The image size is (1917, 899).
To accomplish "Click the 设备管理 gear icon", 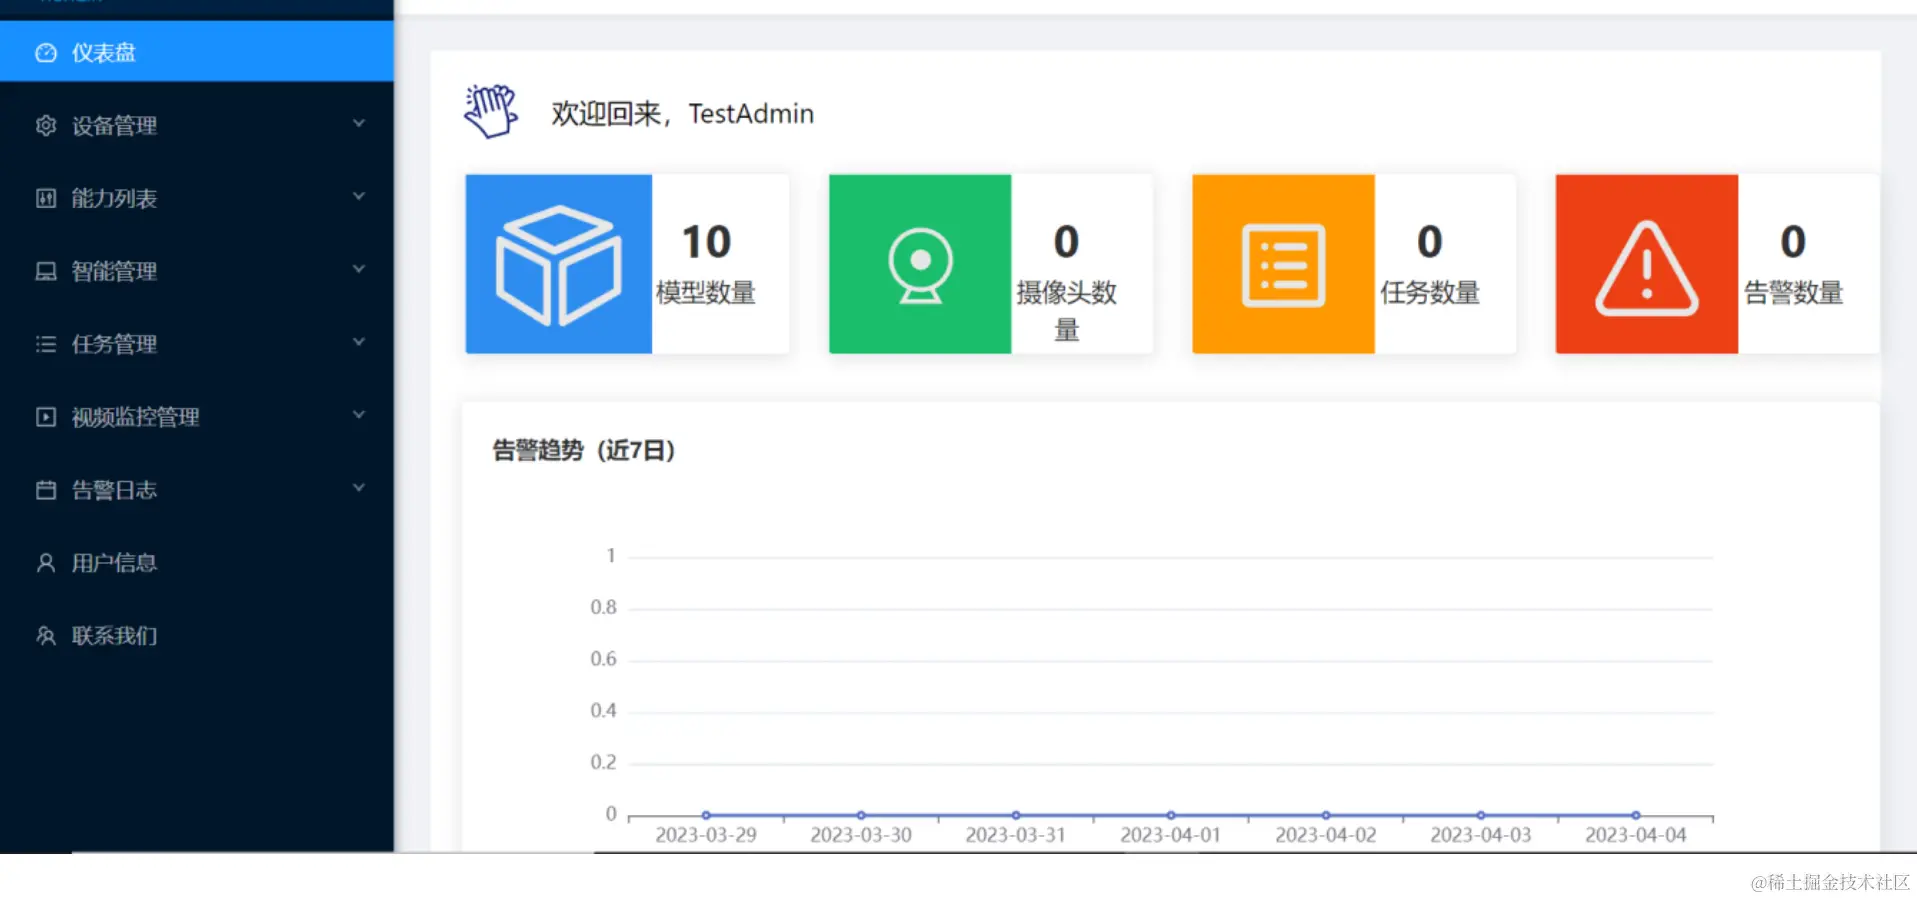I will [46, 126].
